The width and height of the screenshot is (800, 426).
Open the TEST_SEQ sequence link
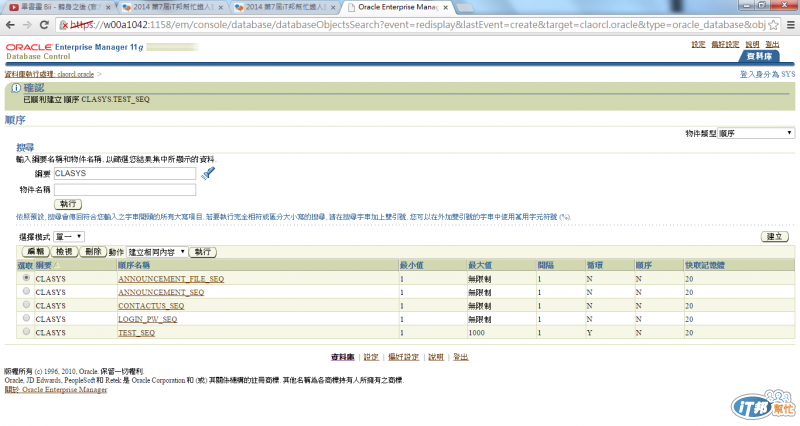click(x=137, y=333)
